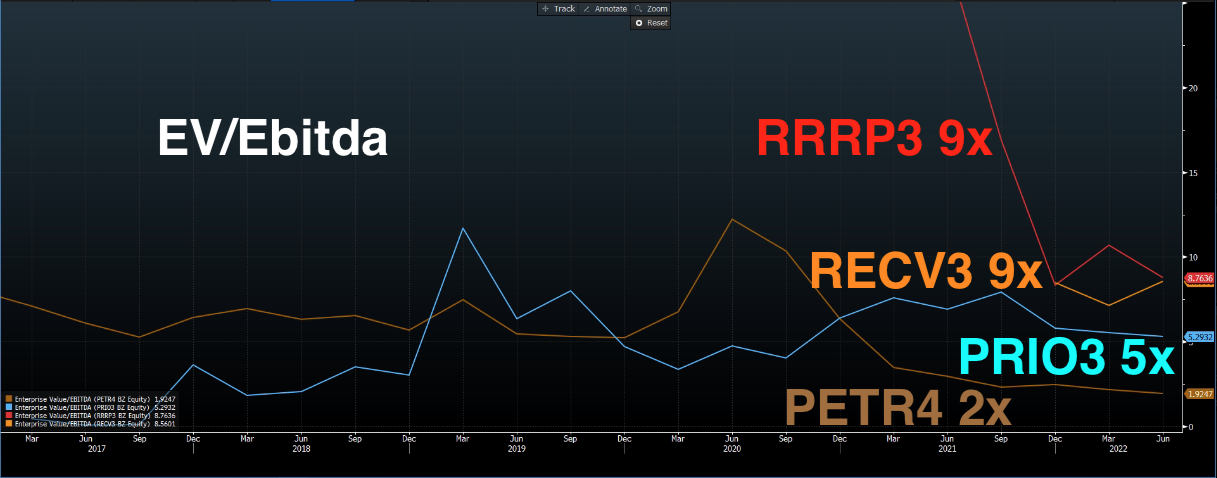Select the red 8.7636 axis value tag
Viewport: 1217px width, 478px height.
coord(1199,278)
